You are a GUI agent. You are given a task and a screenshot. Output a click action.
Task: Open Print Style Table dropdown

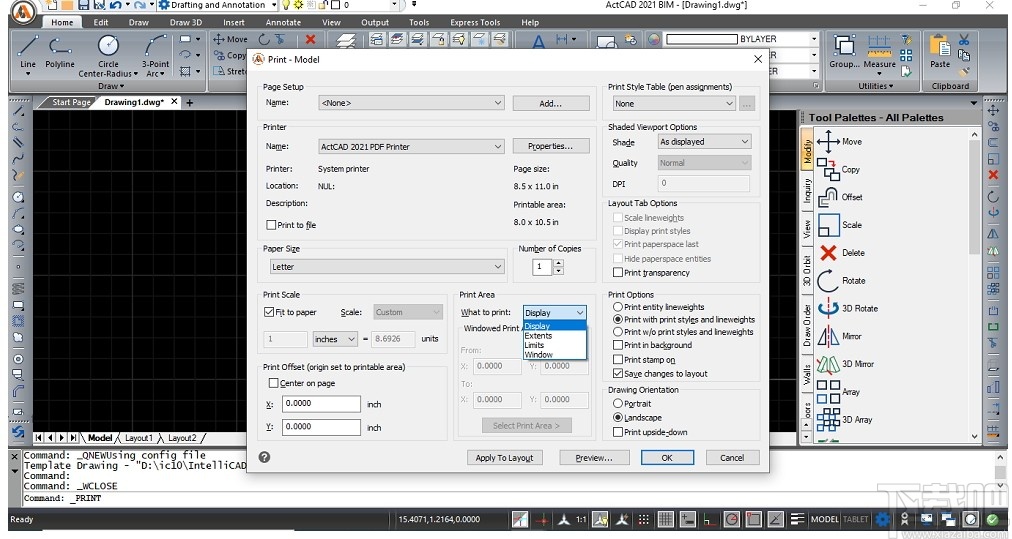(674, 103)
